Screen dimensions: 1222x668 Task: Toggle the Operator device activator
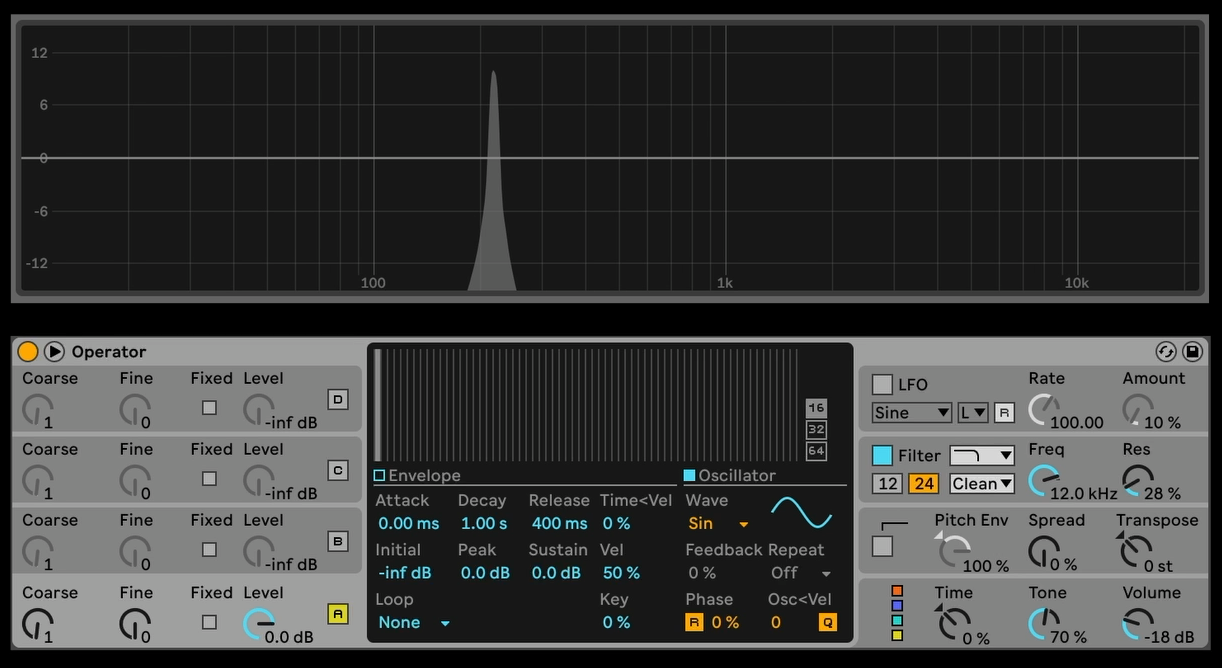coord(28,352)
